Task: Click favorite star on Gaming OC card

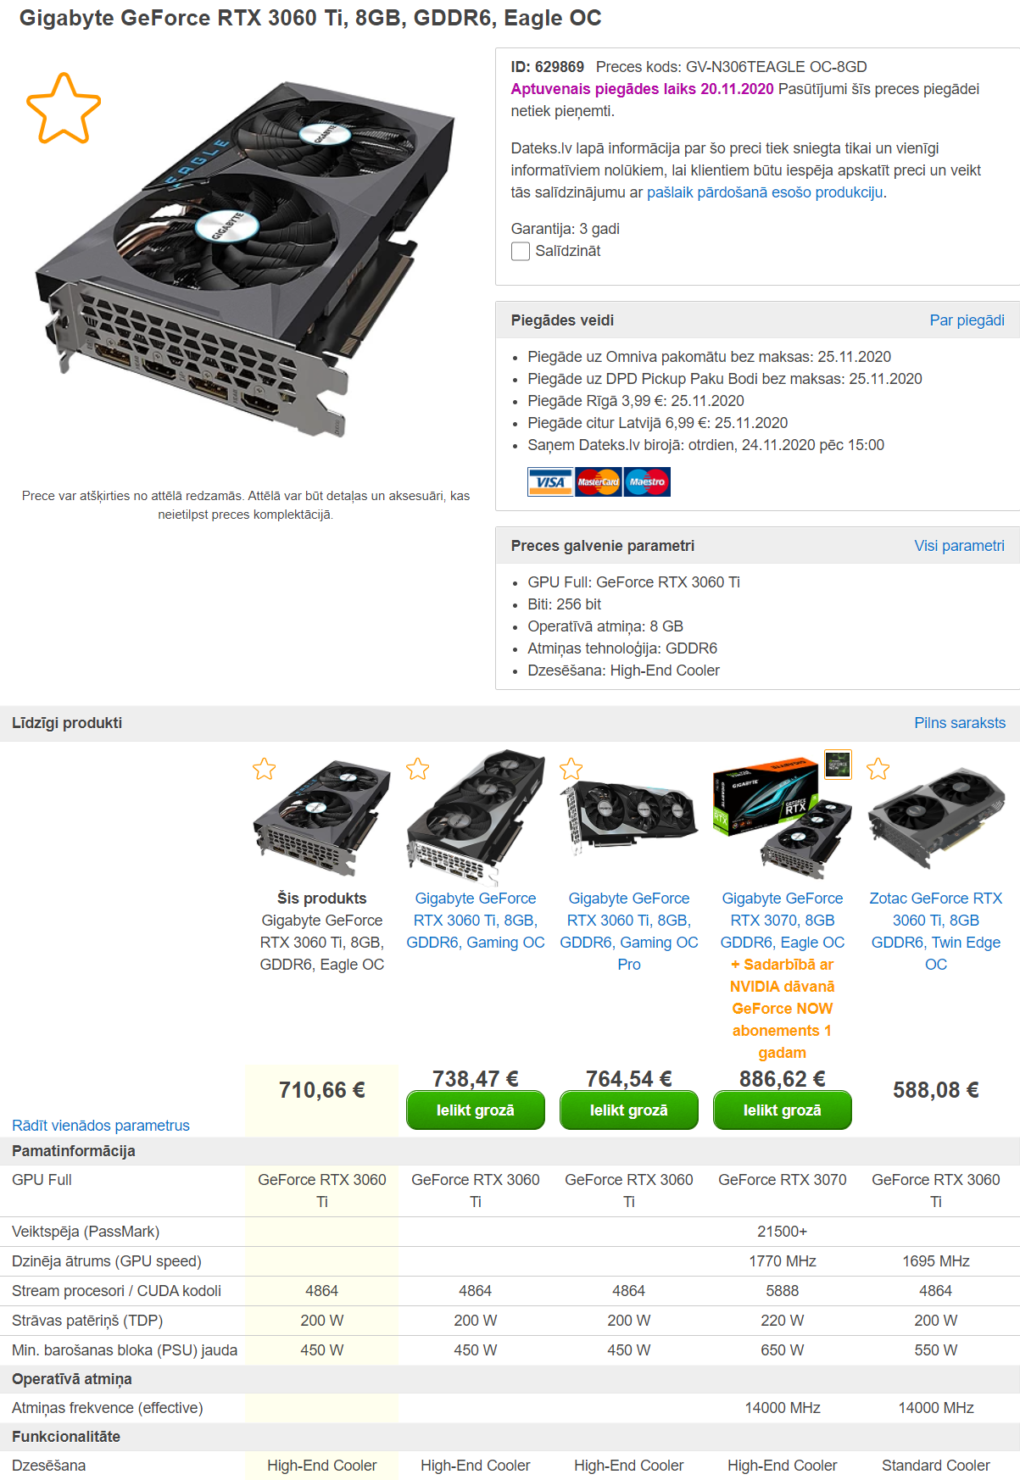Action: point(417,768)
